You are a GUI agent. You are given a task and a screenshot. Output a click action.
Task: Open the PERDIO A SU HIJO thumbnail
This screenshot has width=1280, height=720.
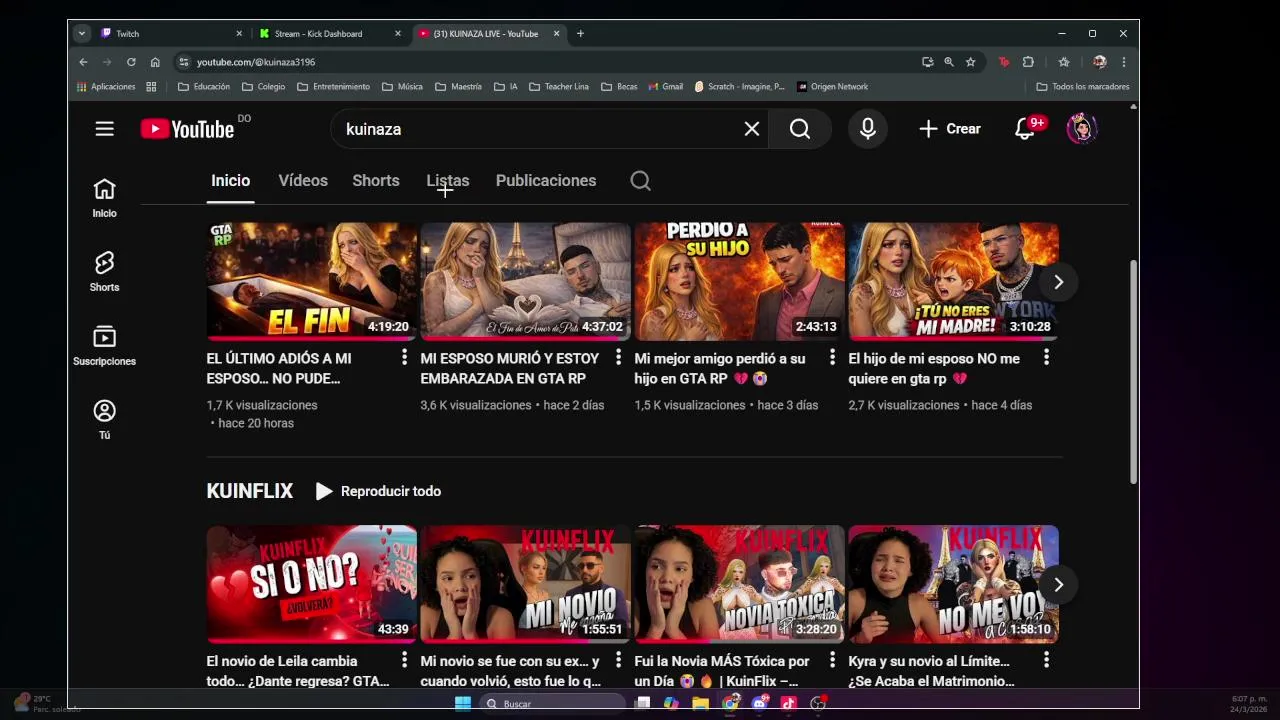[740, 282]
